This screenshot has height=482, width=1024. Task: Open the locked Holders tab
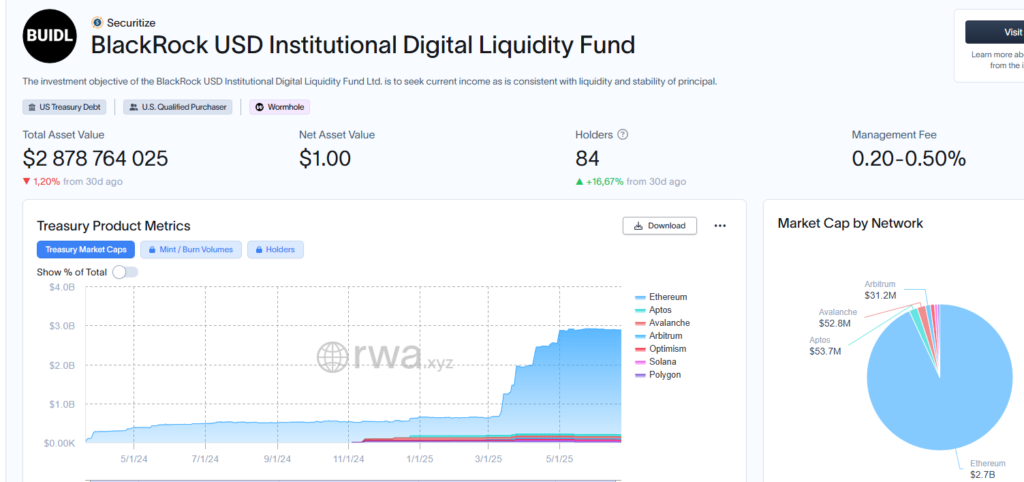click(275, 250)
